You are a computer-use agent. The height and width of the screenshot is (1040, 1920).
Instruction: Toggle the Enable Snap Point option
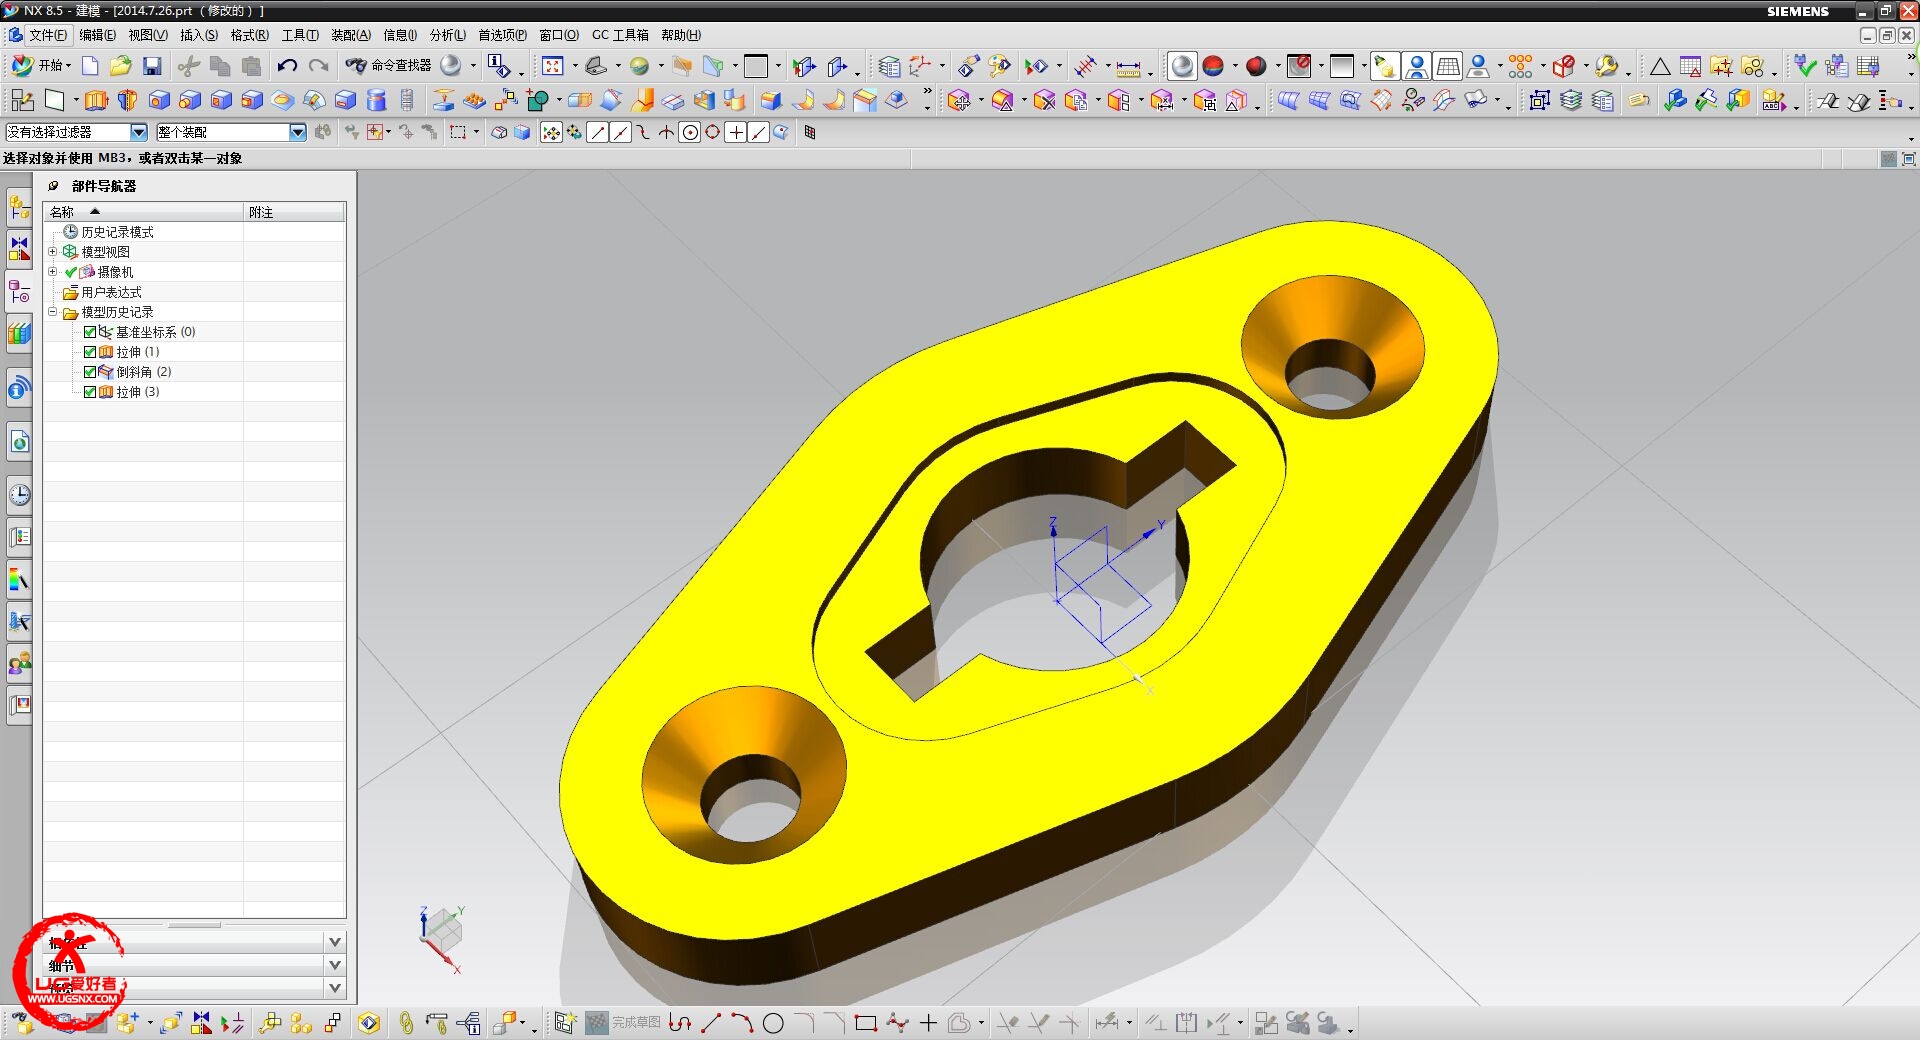pyautogui.click(x=551, y=132)
